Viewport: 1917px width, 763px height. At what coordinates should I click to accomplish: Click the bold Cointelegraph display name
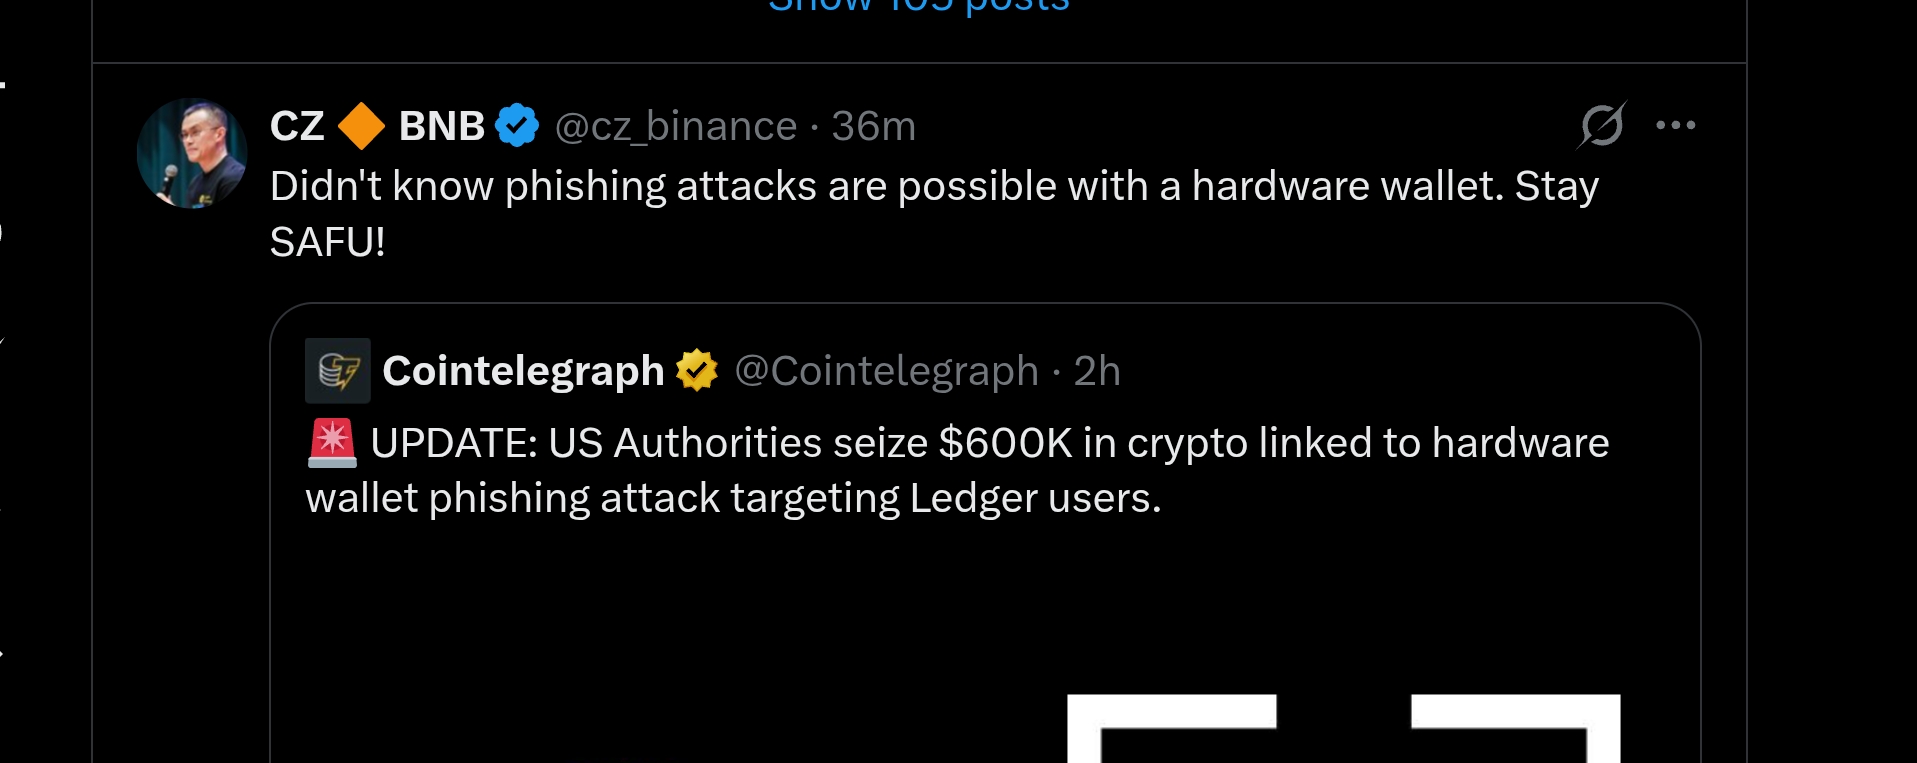coord(523,371)
